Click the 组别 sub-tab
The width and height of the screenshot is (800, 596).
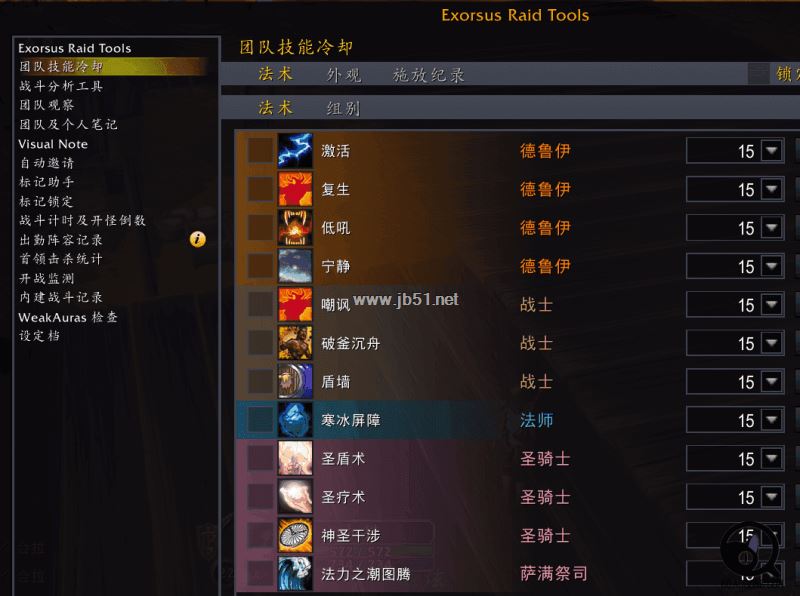(343, 108)
